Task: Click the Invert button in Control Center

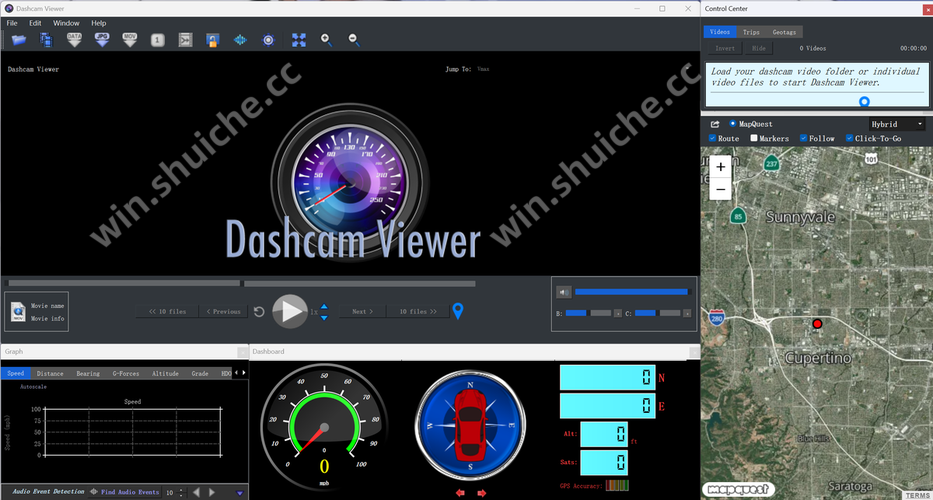Action: coord(725,48)
